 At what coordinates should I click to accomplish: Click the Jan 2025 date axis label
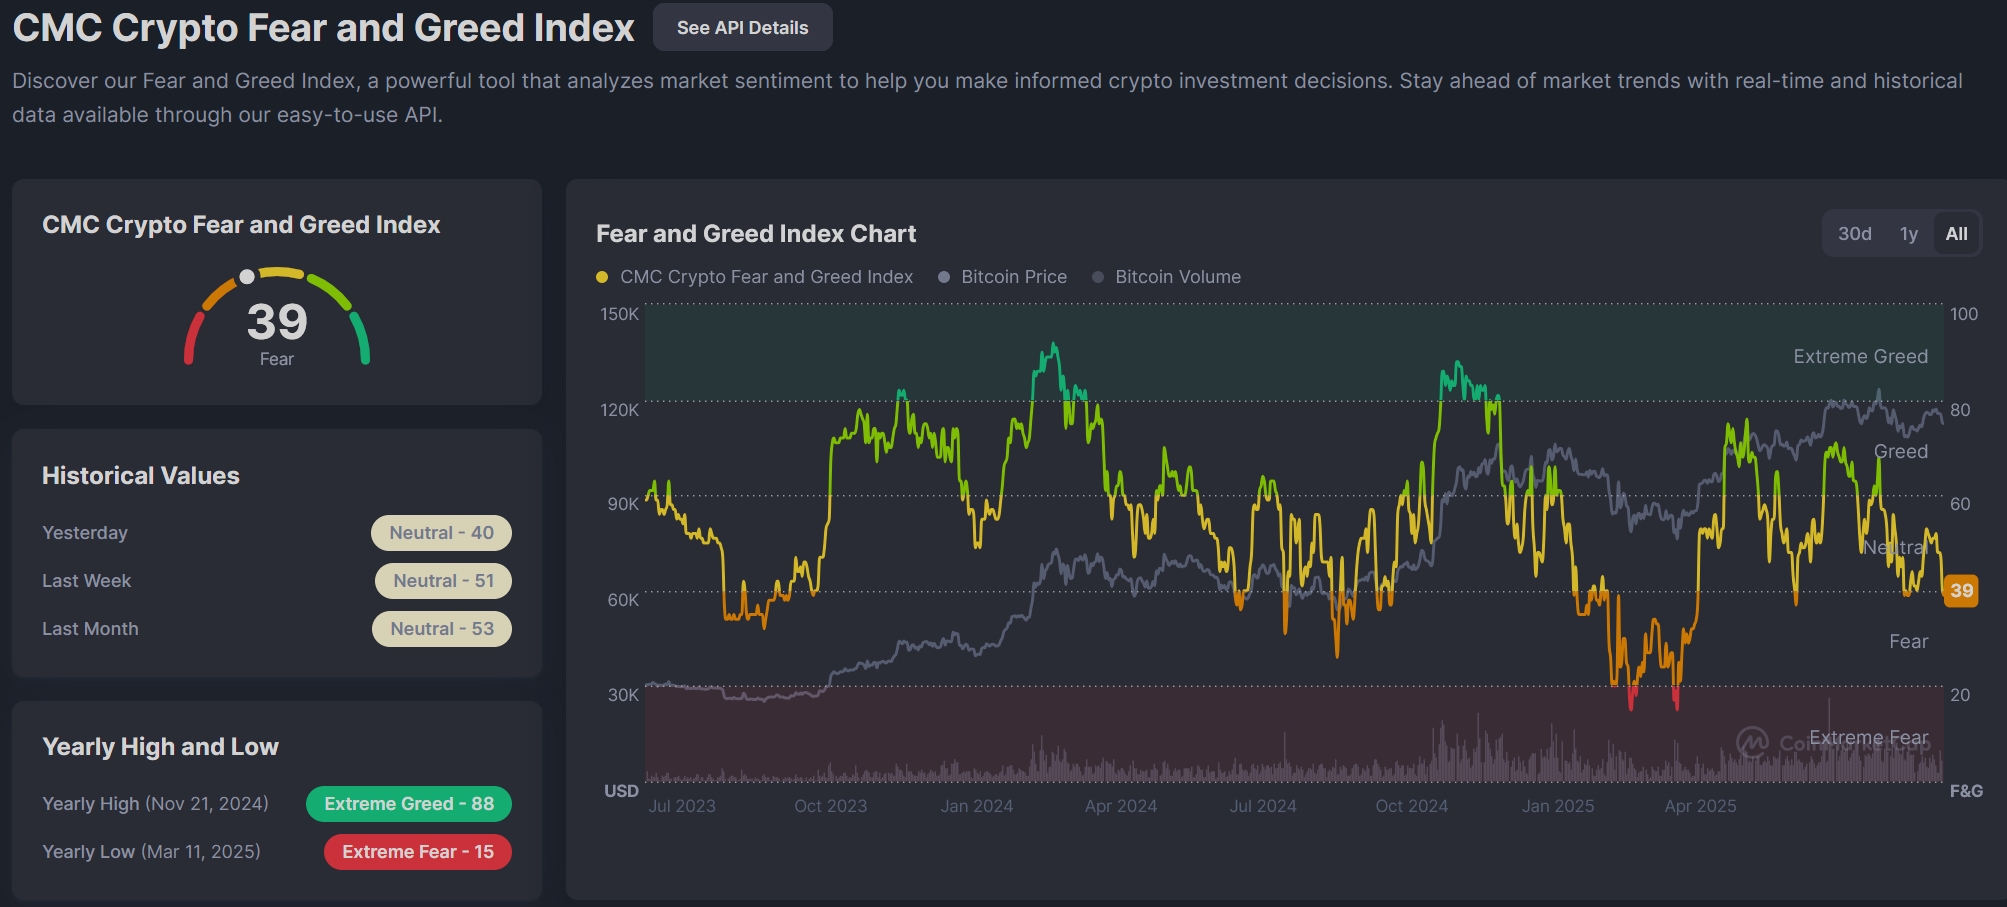pos(1558,806)
